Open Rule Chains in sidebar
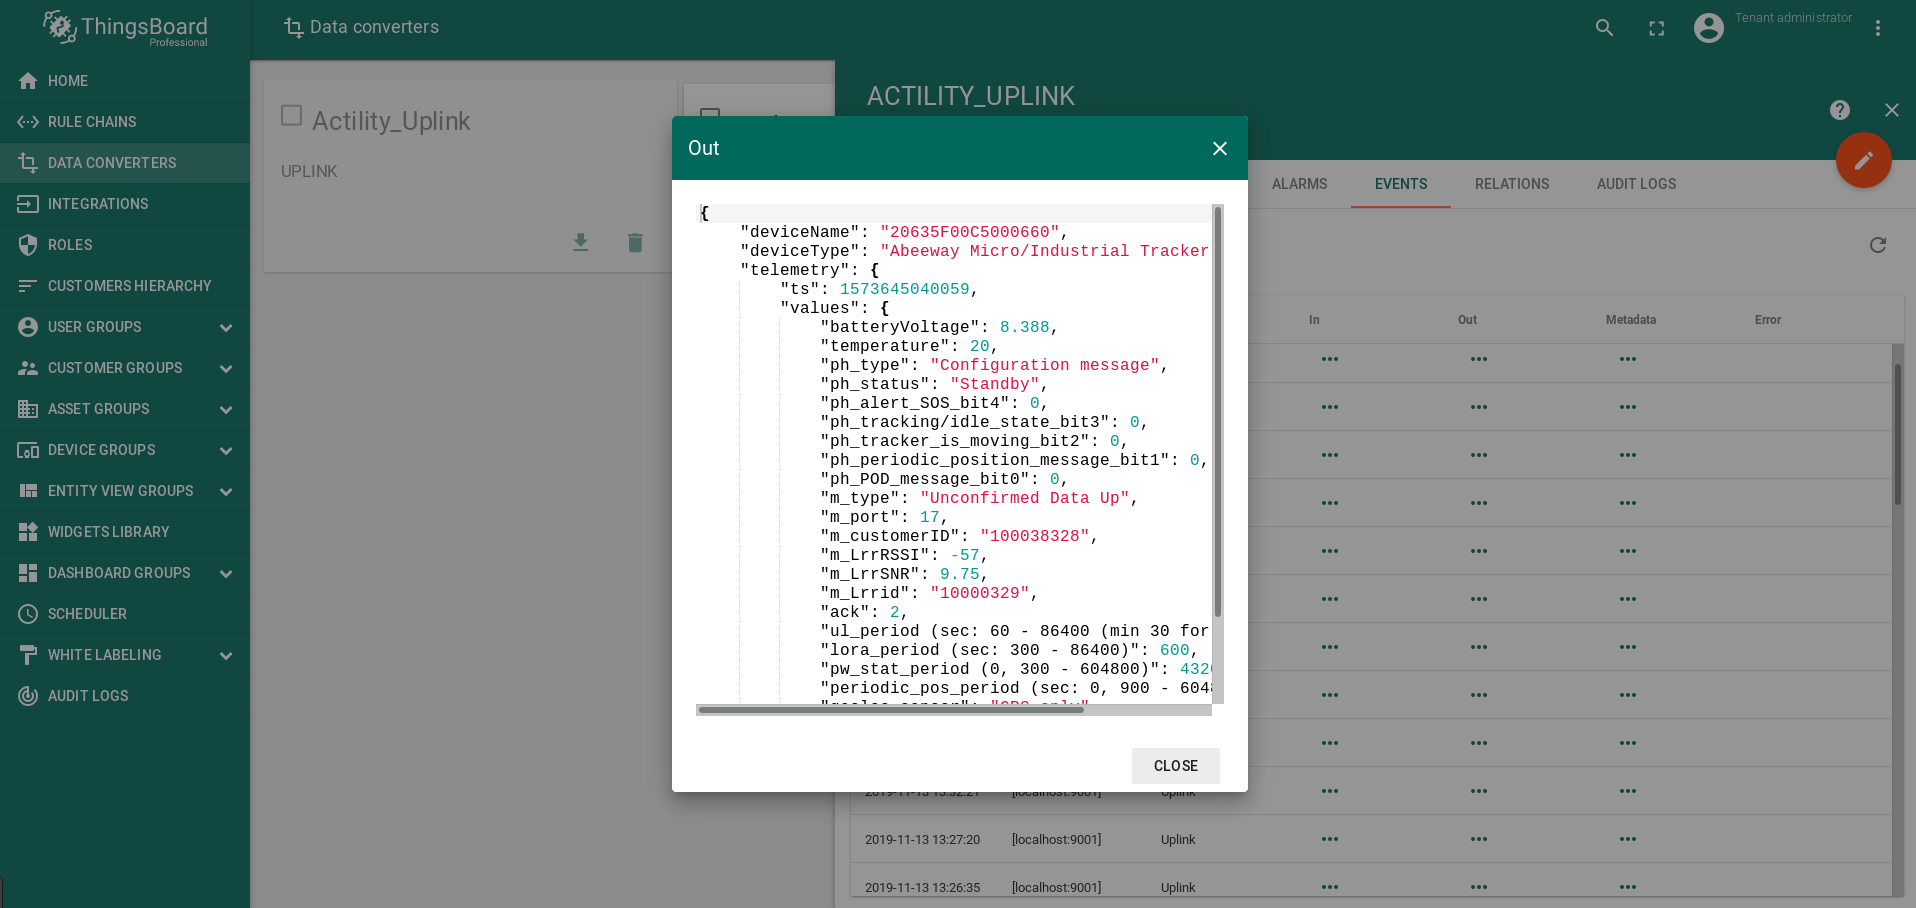Image resolution: width=1916 pixels, height=908 pixels. pos(125,122)
